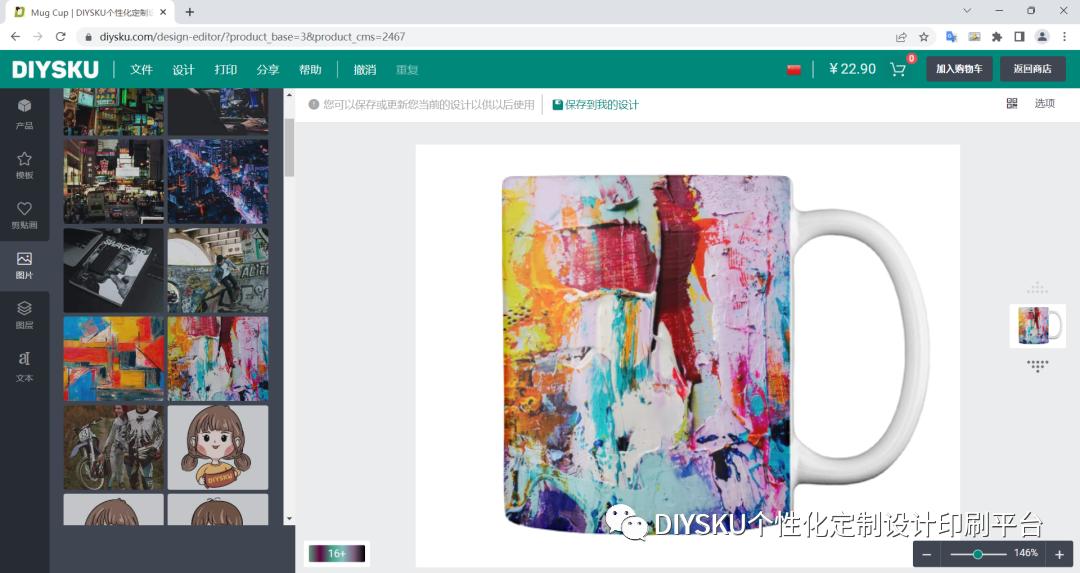Click the zoom out minus button
1080x573 pixels.
[x=927, y=554]
